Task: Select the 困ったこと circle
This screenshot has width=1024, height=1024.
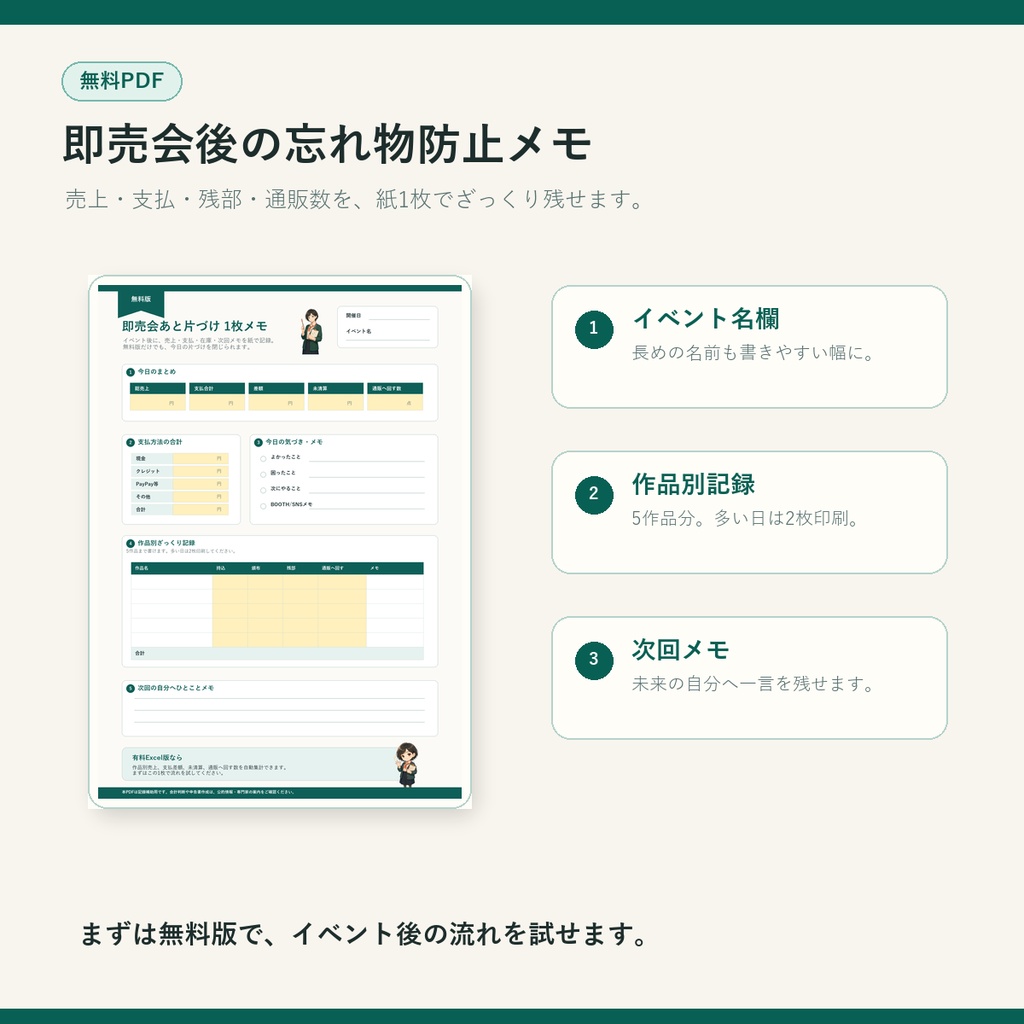Action: 263,475
